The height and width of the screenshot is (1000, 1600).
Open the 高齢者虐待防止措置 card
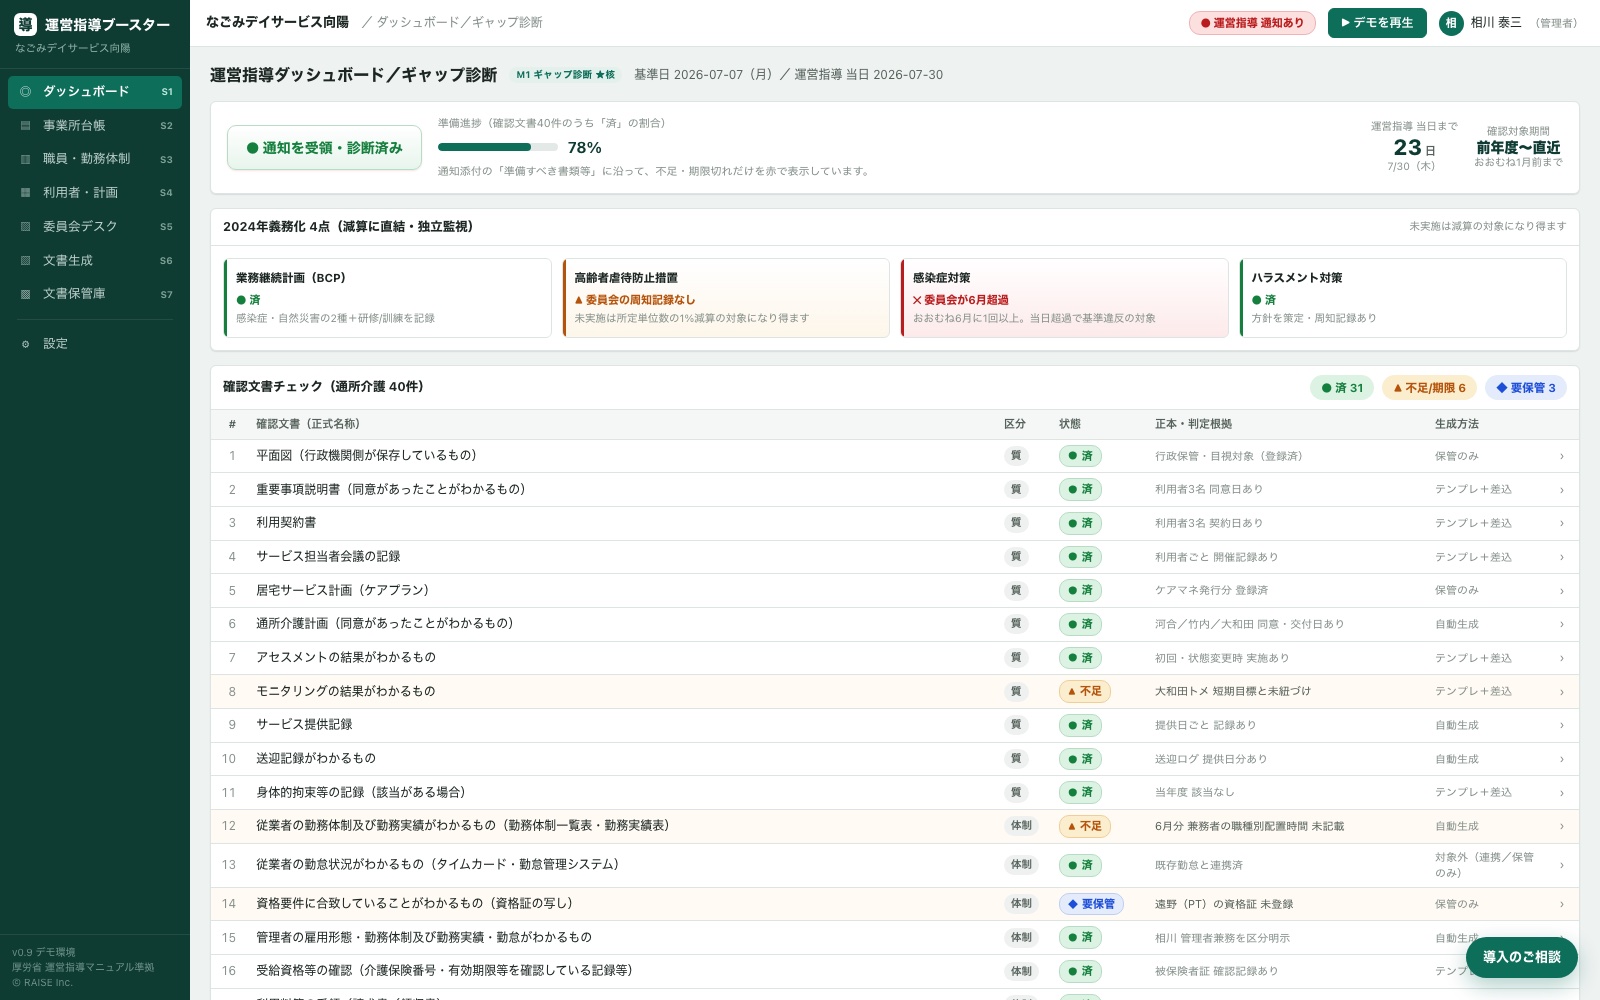726,298
